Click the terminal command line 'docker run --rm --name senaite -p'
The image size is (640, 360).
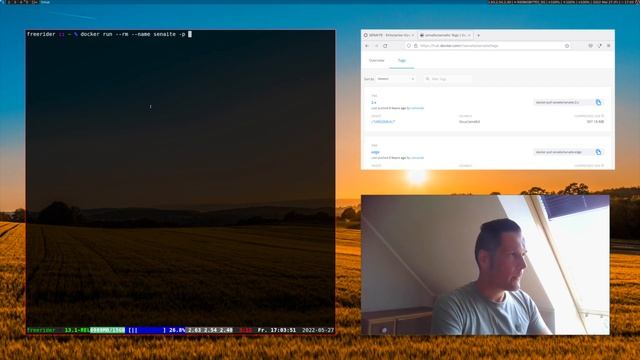(133, 34)
